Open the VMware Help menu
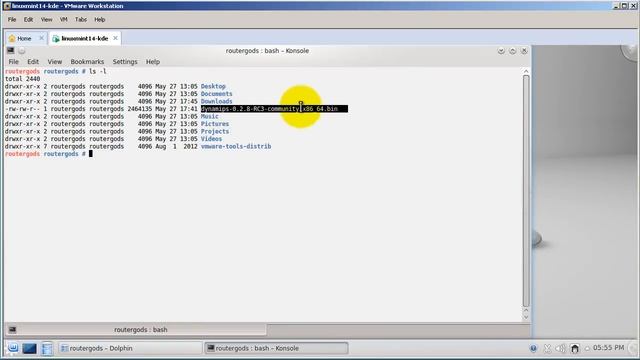Viewport: 640px width, 360px height. click(100, 20)
